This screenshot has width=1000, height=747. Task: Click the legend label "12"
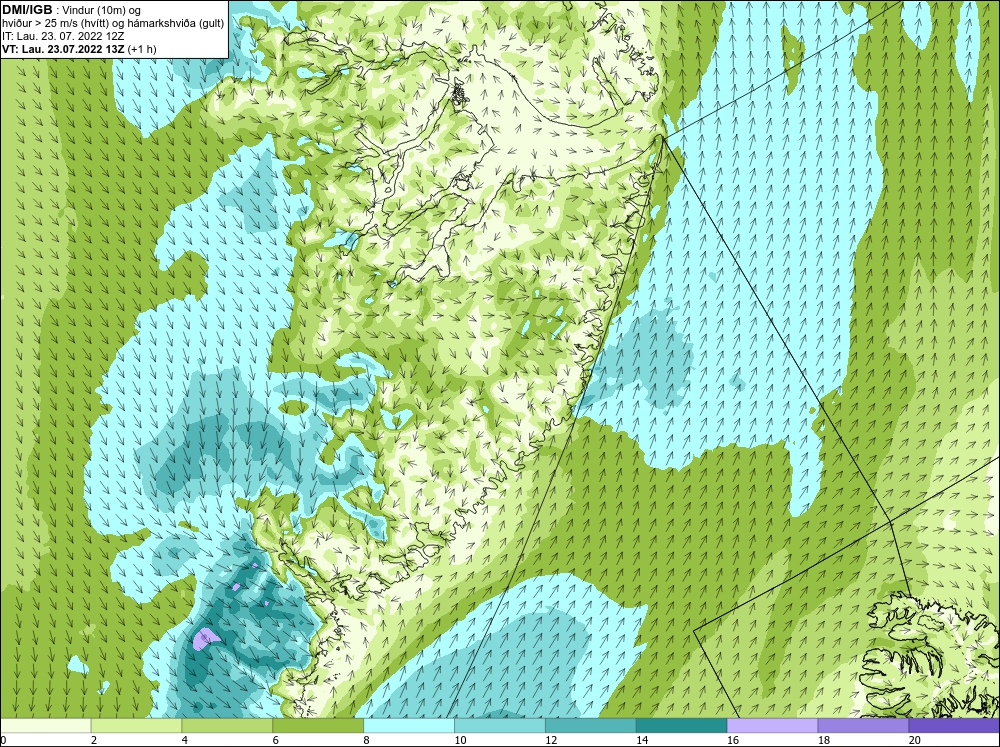(551, 740)
